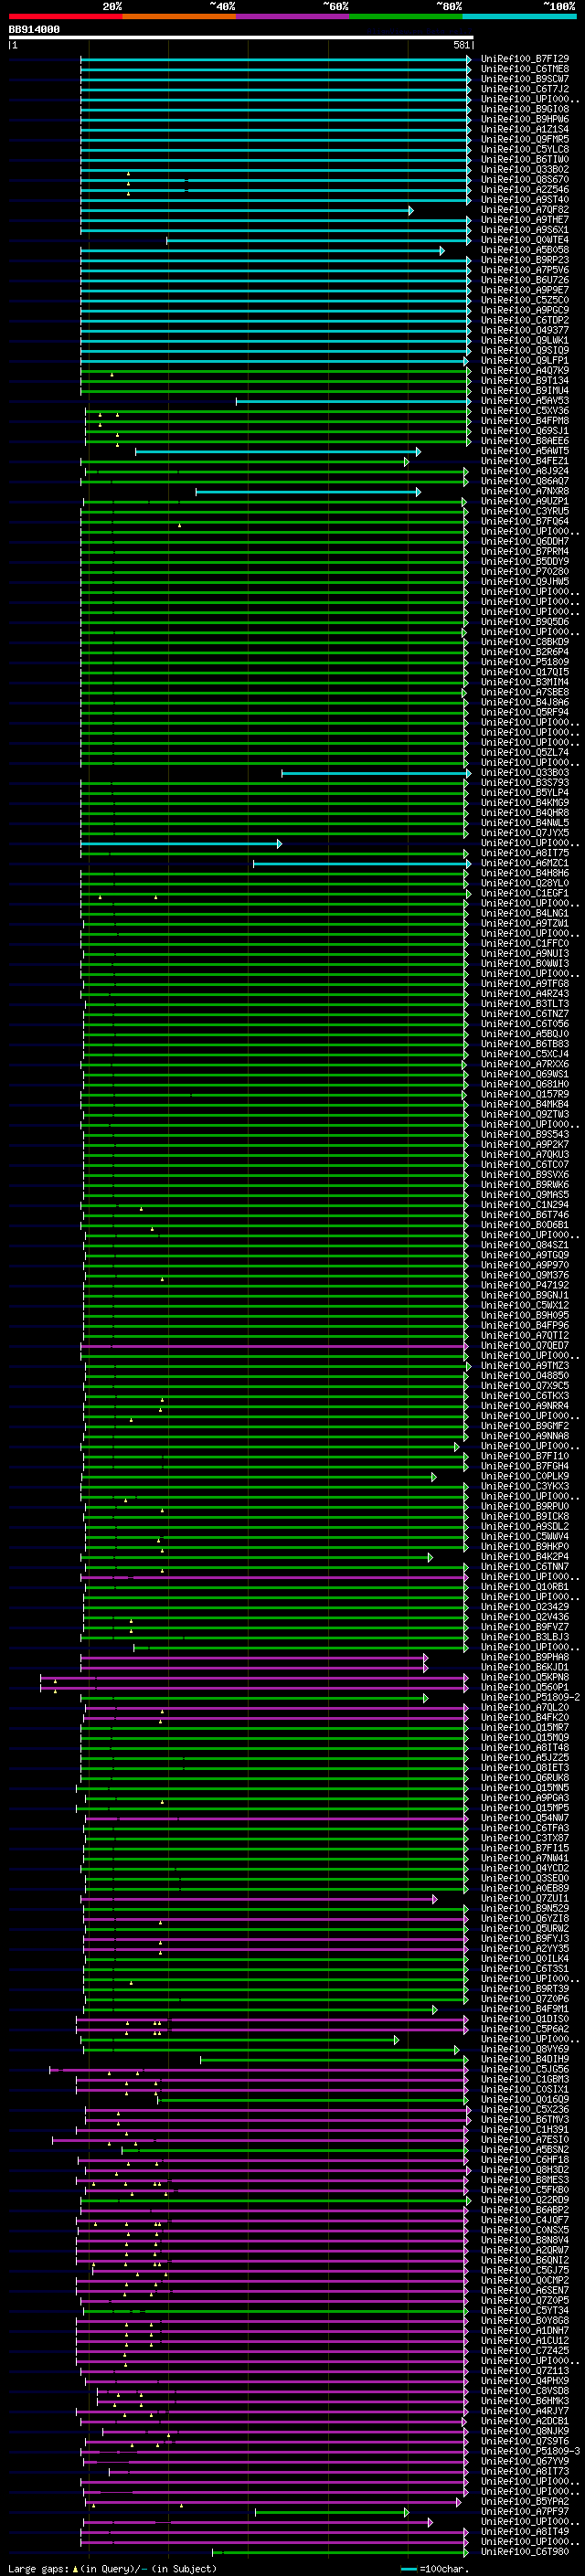Click label UniRef100_B9T134
Image resolution: width=585 pixels, height=2576 pixels.
point(525,381)
